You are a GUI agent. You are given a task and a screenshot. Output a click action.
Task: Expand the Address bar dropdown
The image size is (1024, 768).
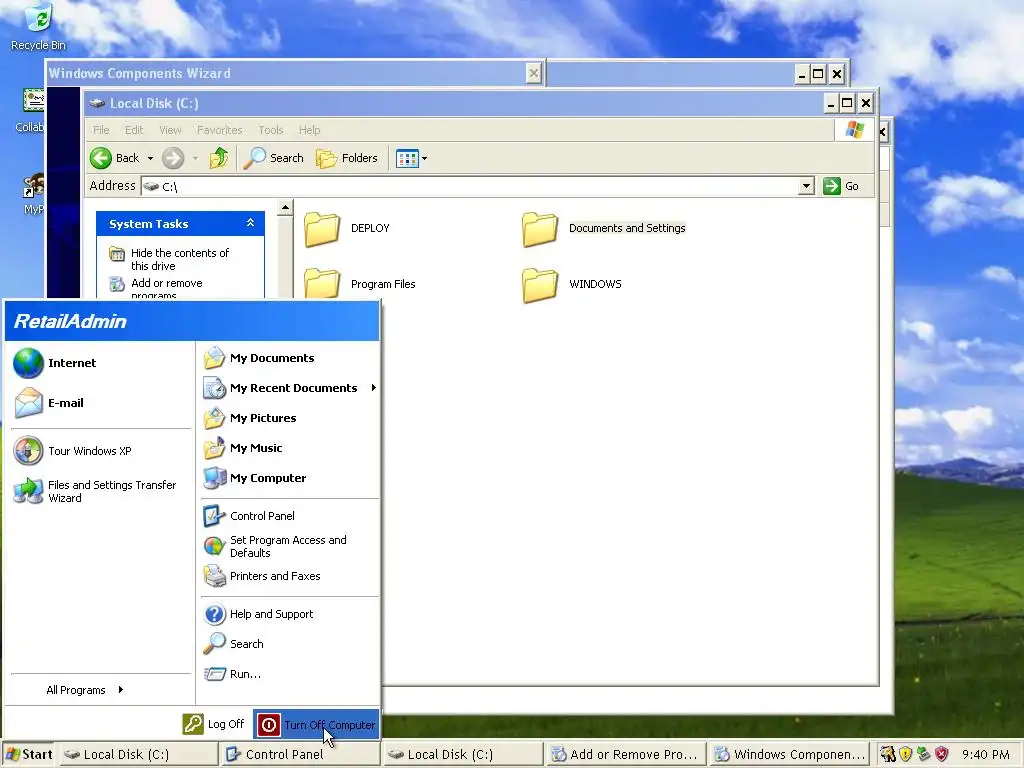[x=807, y=186]
